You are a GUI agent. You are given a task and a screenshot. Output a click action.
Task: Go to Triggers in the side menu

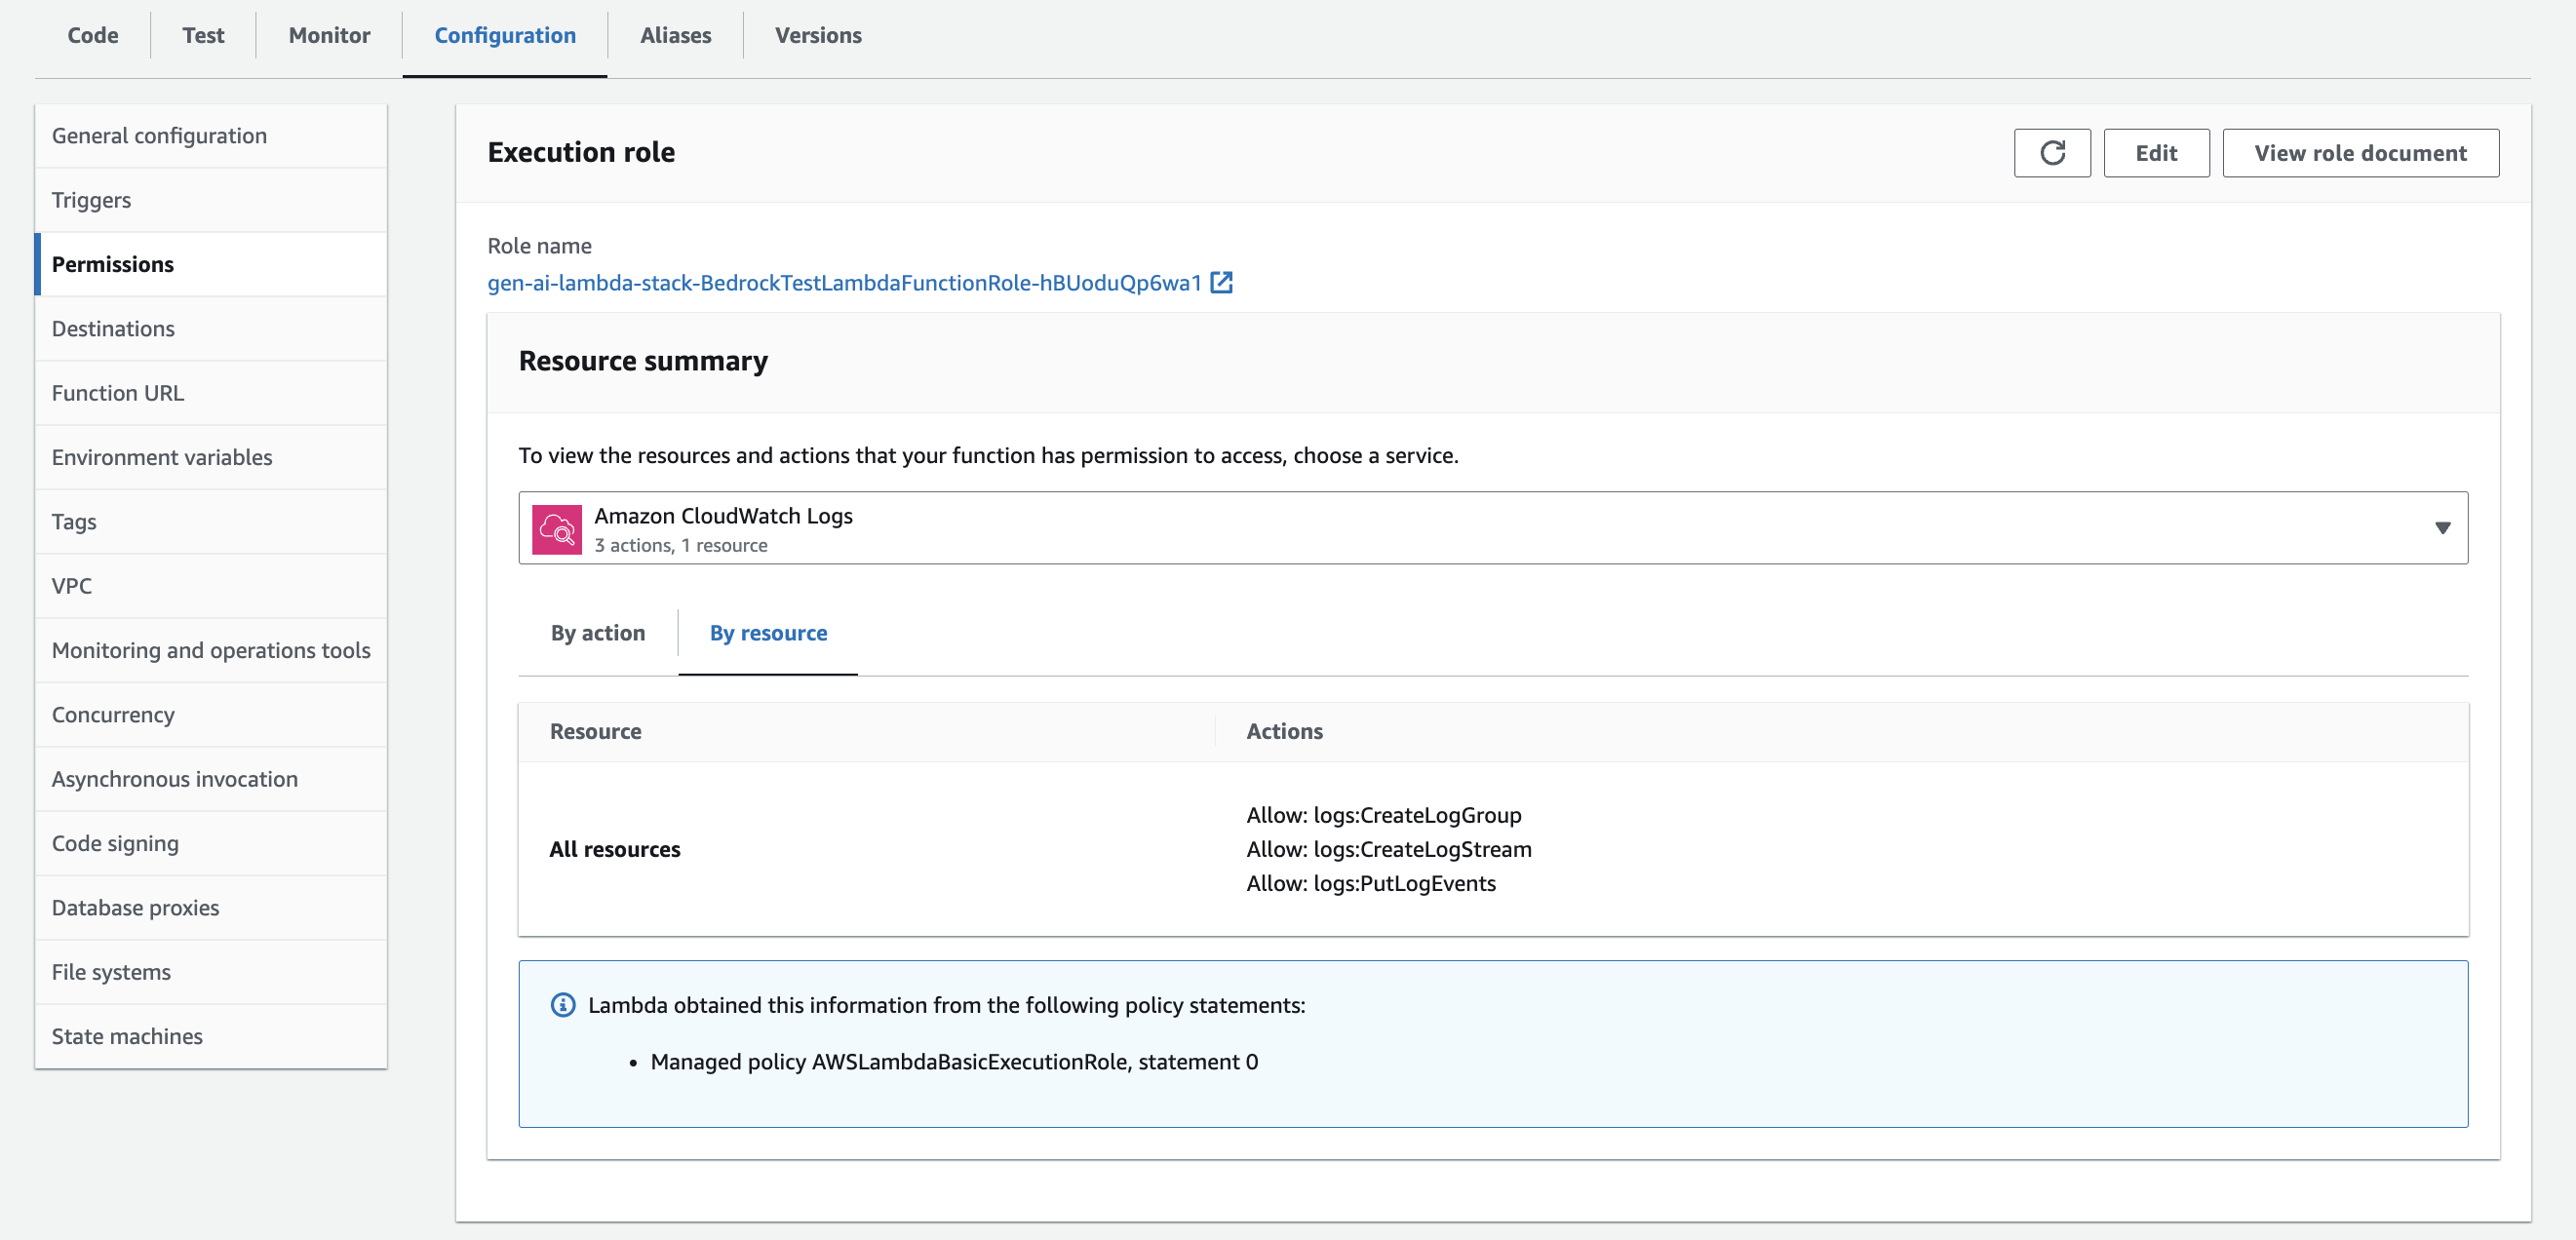[x=91, y=200]
